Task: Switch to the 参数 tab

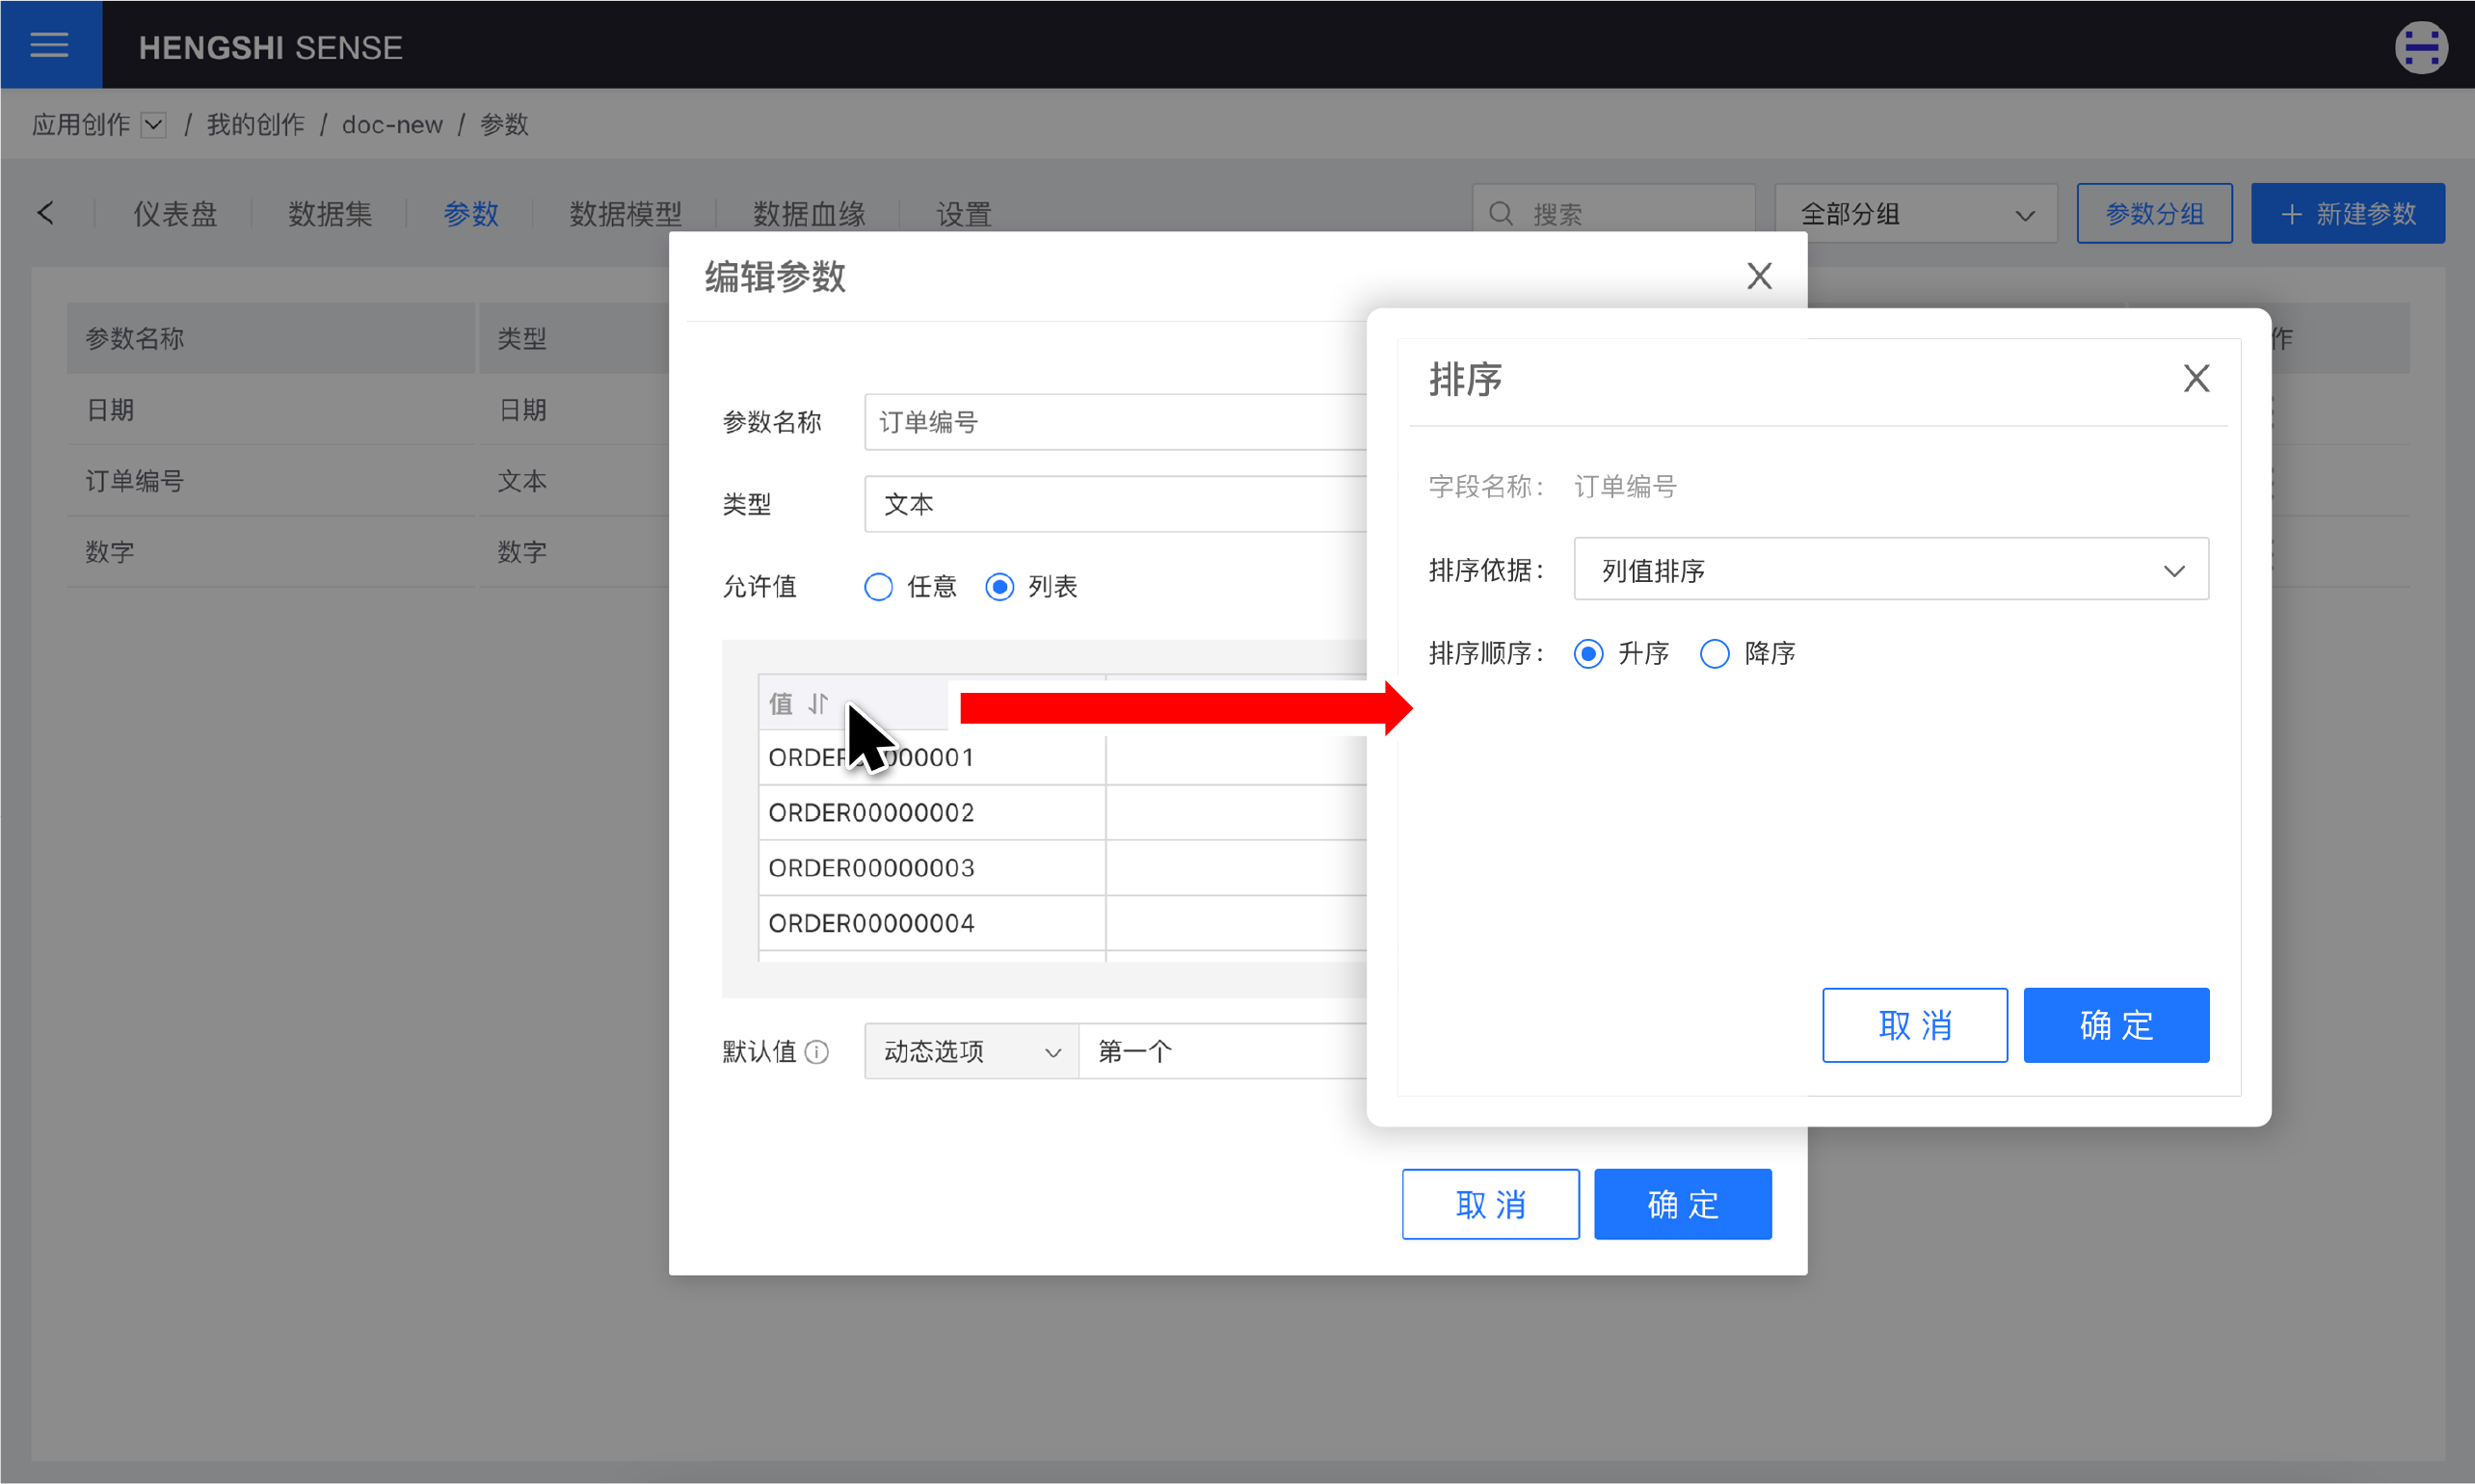Action: coord(471,214)
